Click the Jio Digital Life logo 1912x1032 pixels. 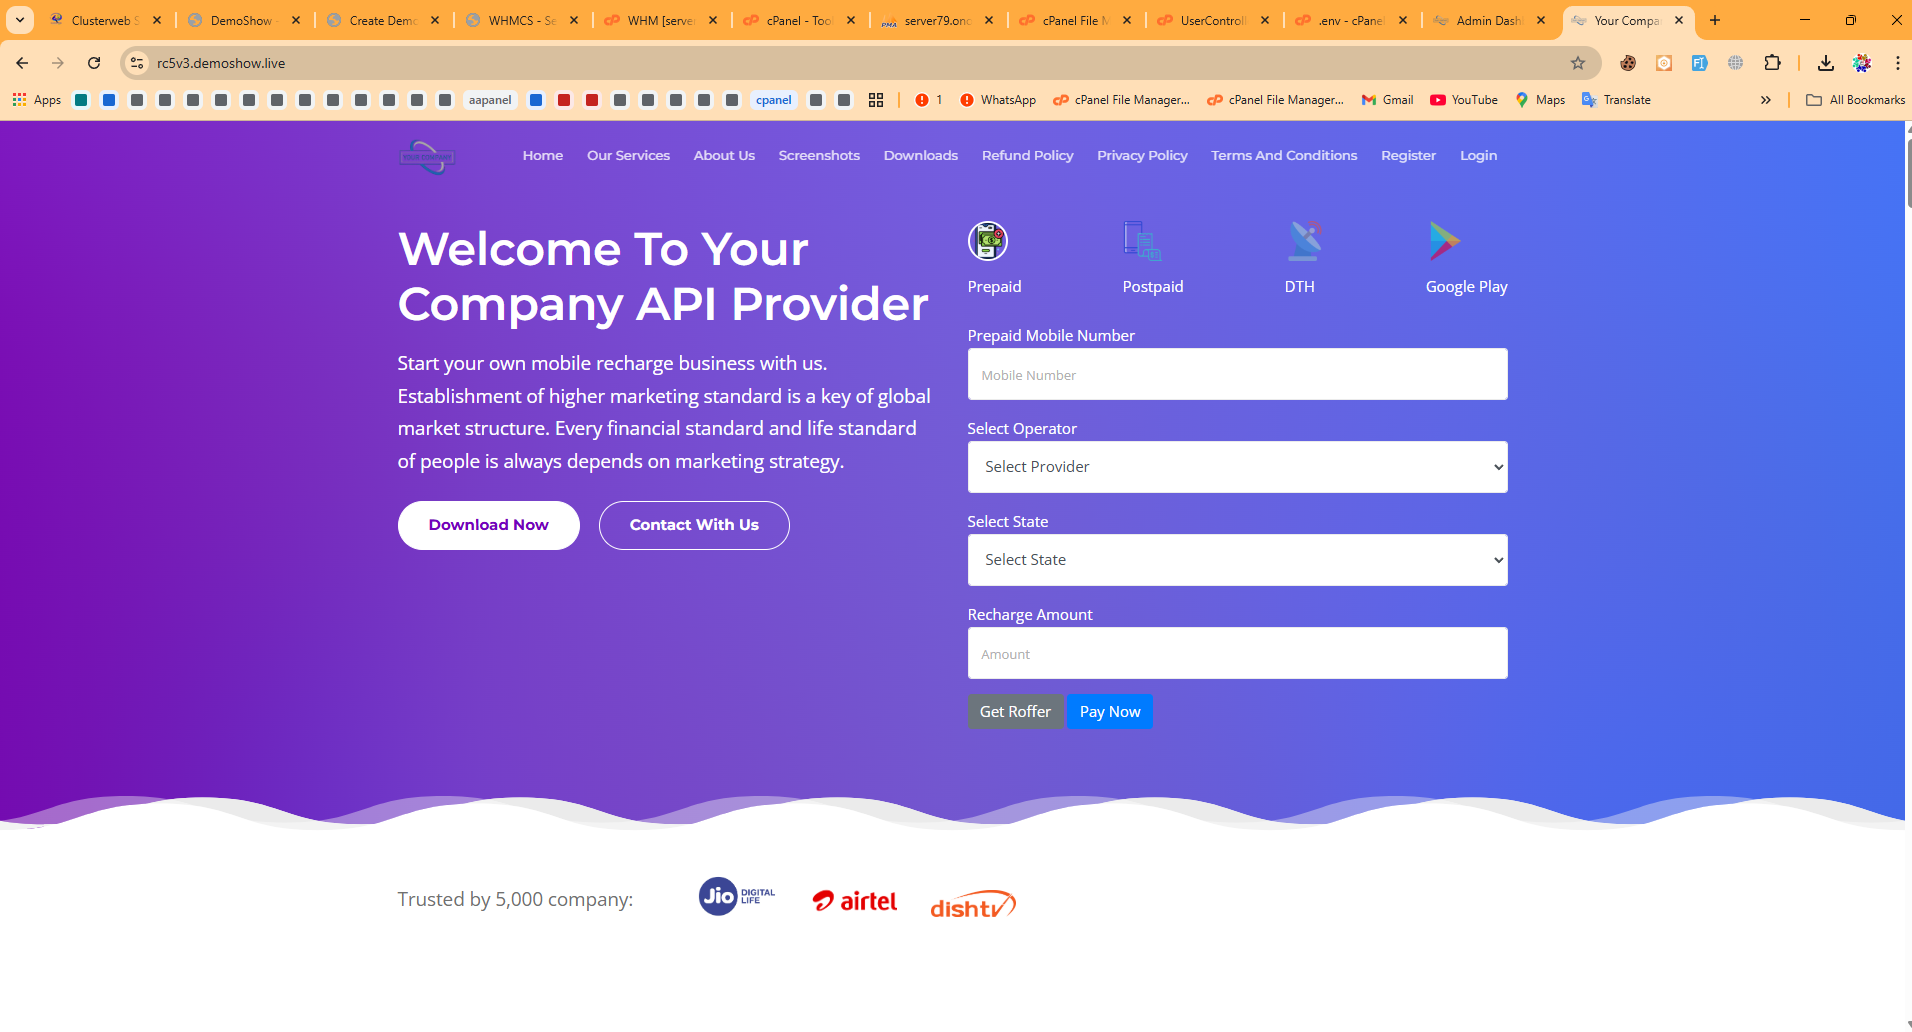736,897
